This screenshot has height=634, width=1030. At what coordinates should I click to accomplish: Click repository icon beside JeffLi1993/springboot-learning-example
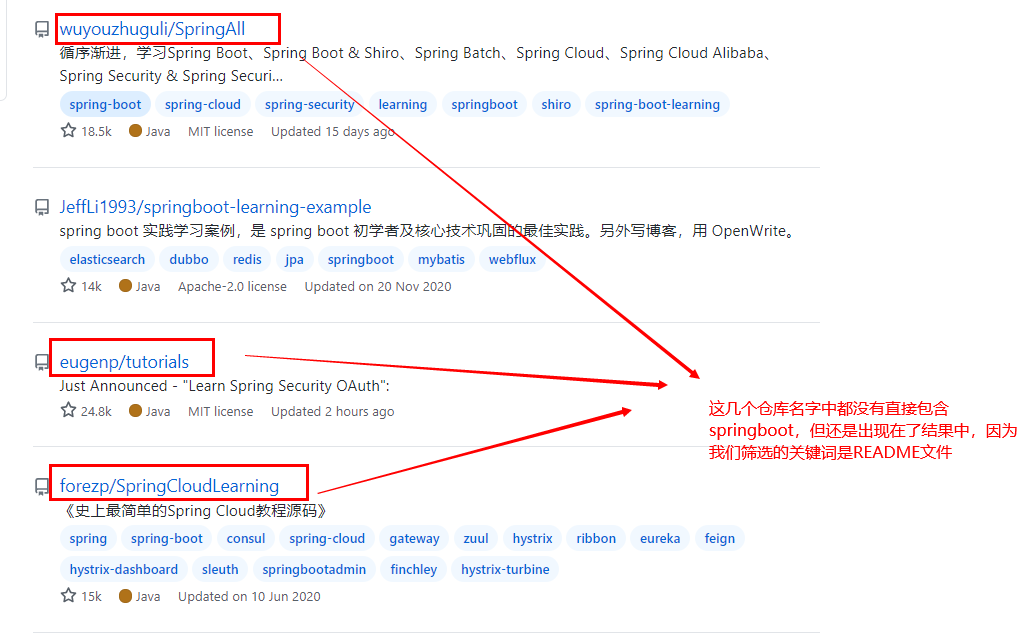pyautogui.click(x=42, y=208)
